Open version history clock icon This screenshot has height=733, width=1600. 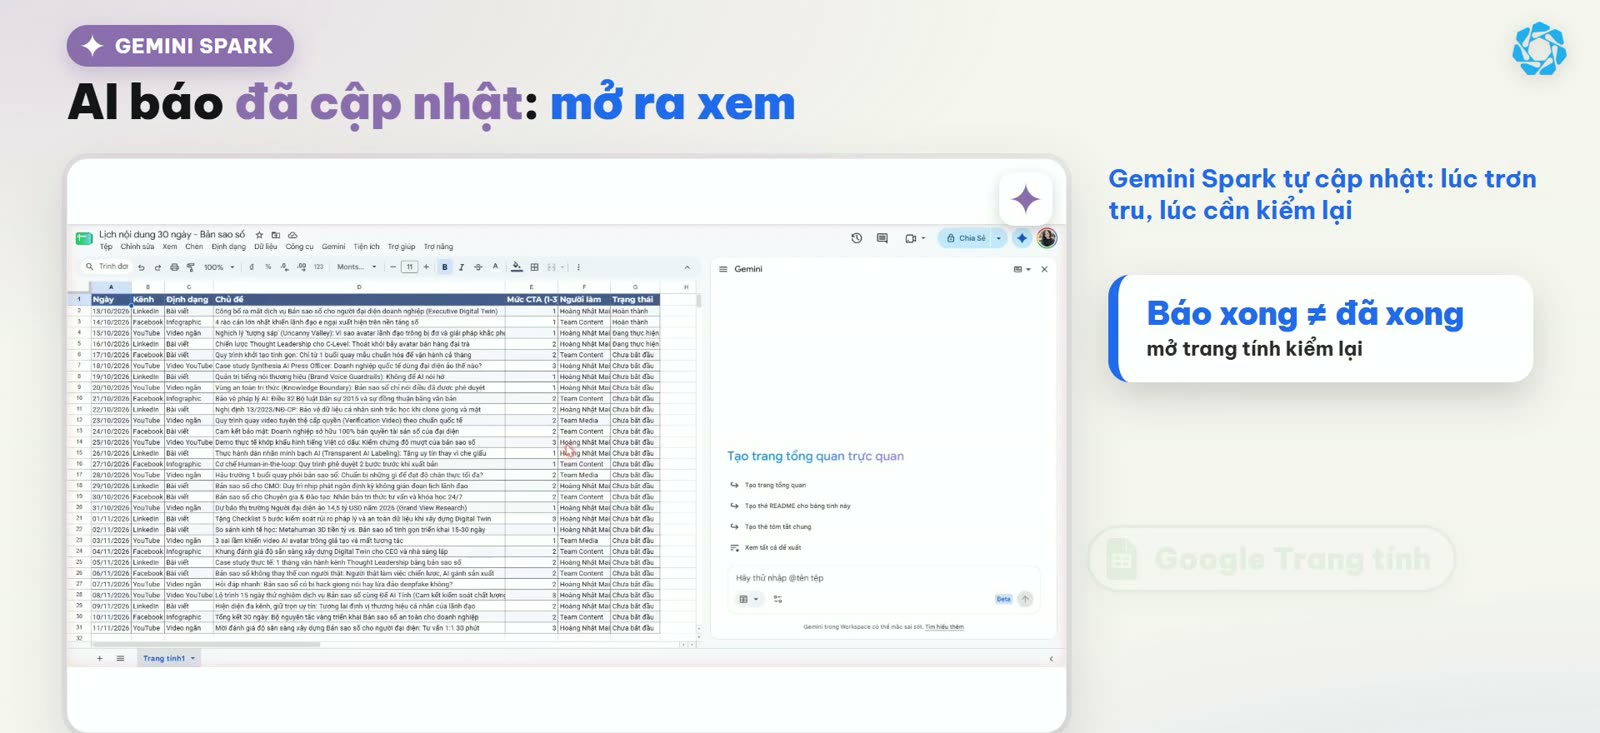(856, 238)
